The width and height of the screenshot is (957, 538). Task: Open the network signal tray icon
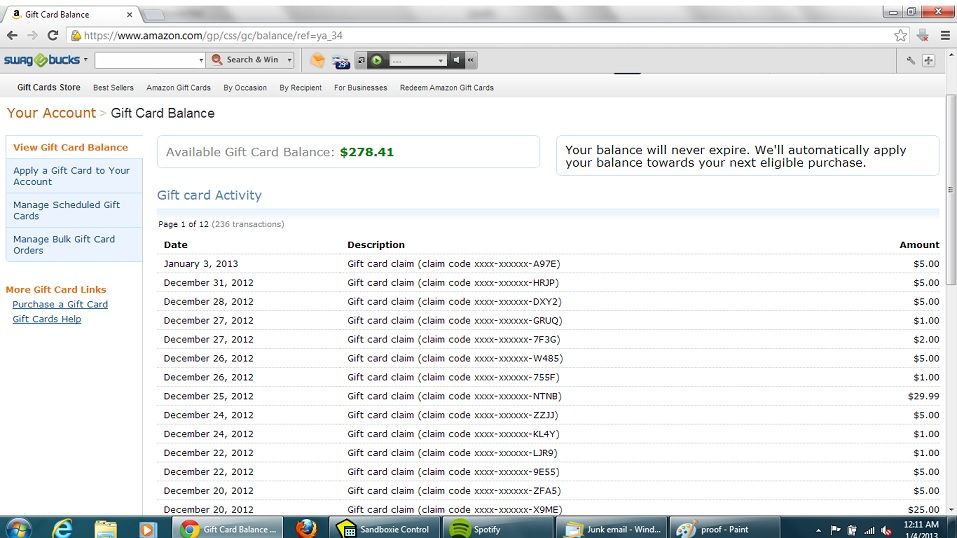pyautogui.click(x=869, y=531)
